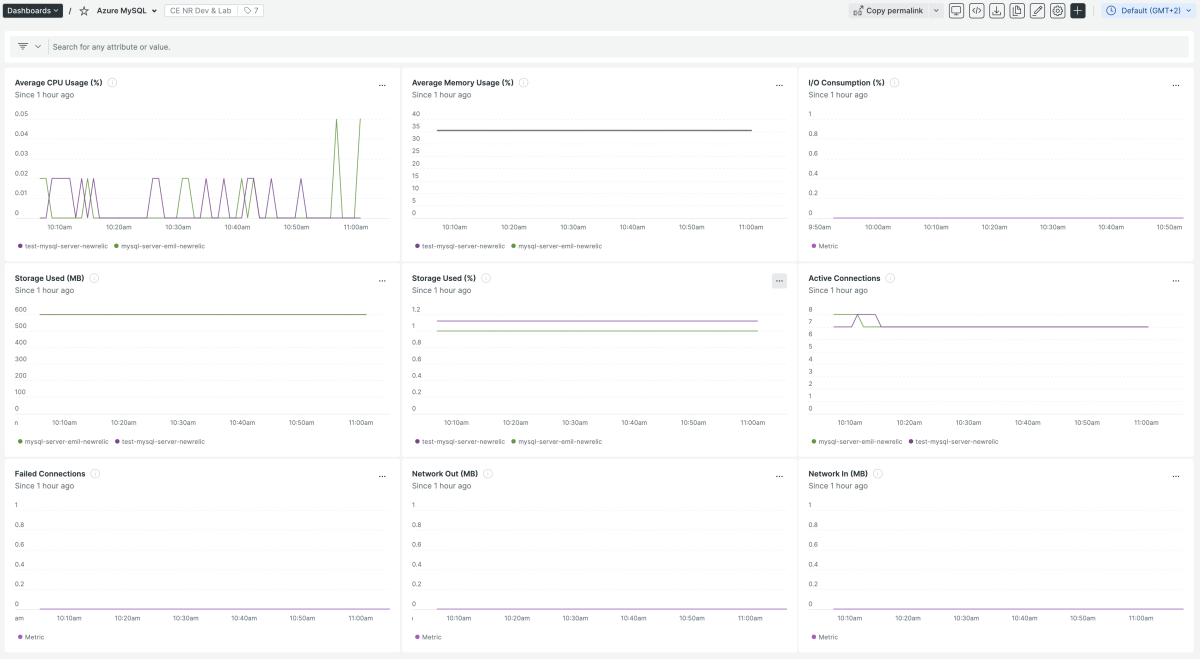Viewport: 1200px width, 659px height.
Task: Open info icon next to Average CPU Usage
Action: (112, 83)
